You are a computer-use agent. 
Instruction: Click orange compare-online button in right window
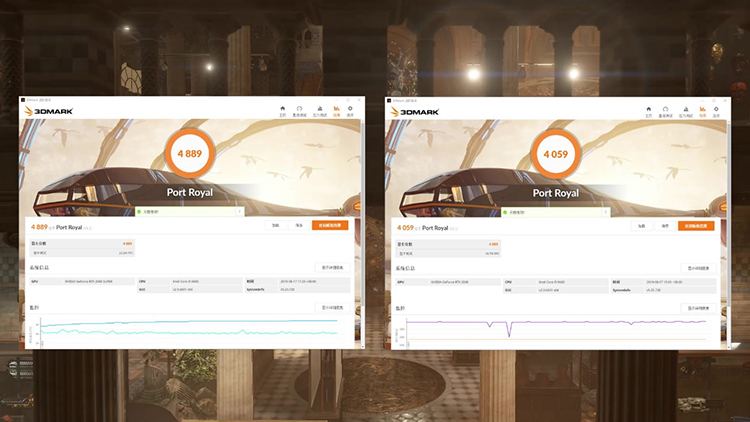pyautogui.click(x=696, y=226)
